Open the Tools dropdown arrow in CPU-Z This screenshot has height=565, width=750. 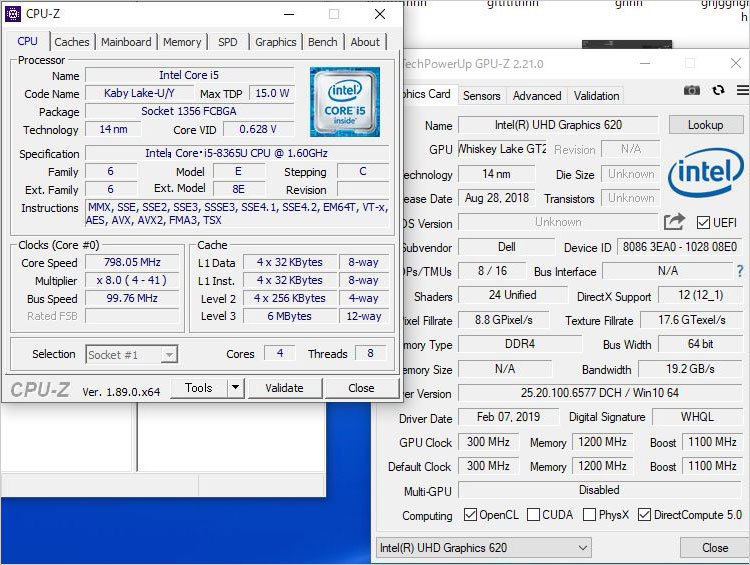click(235, 388)
